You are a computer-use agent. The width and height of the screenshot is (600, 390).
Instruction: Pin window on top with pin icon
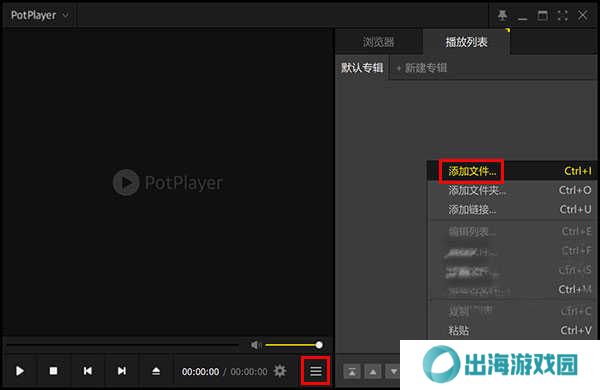(502, 15)
